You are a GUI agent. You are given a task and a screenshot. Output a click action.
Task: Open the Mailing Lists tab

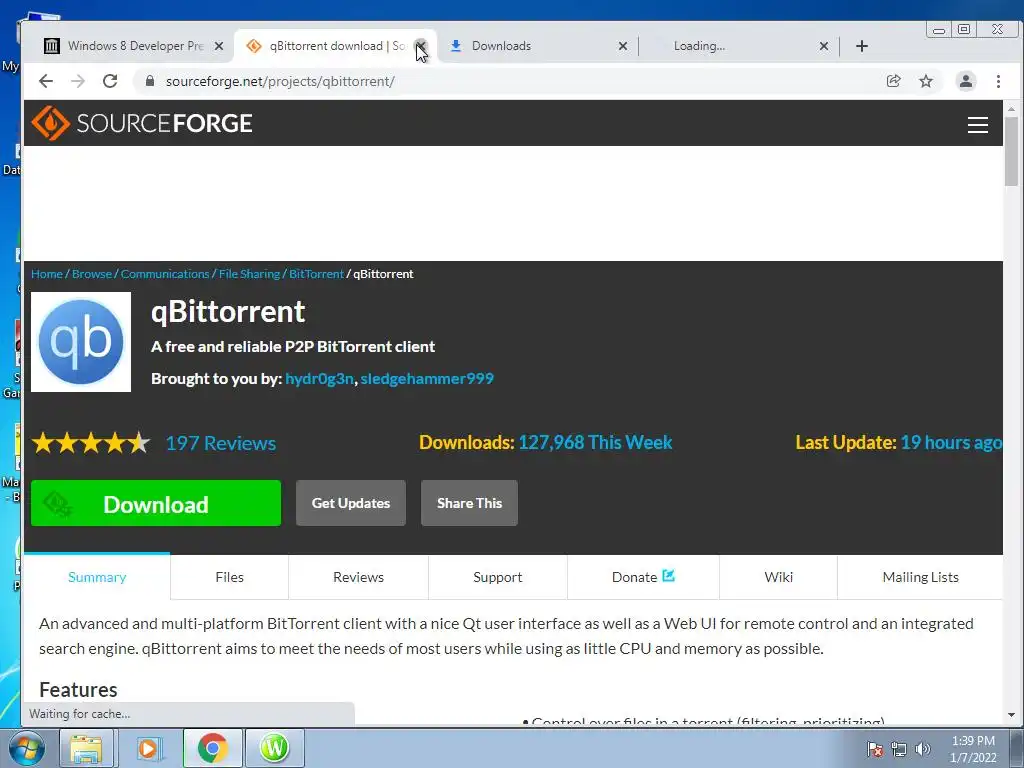(x=920, y=577)
